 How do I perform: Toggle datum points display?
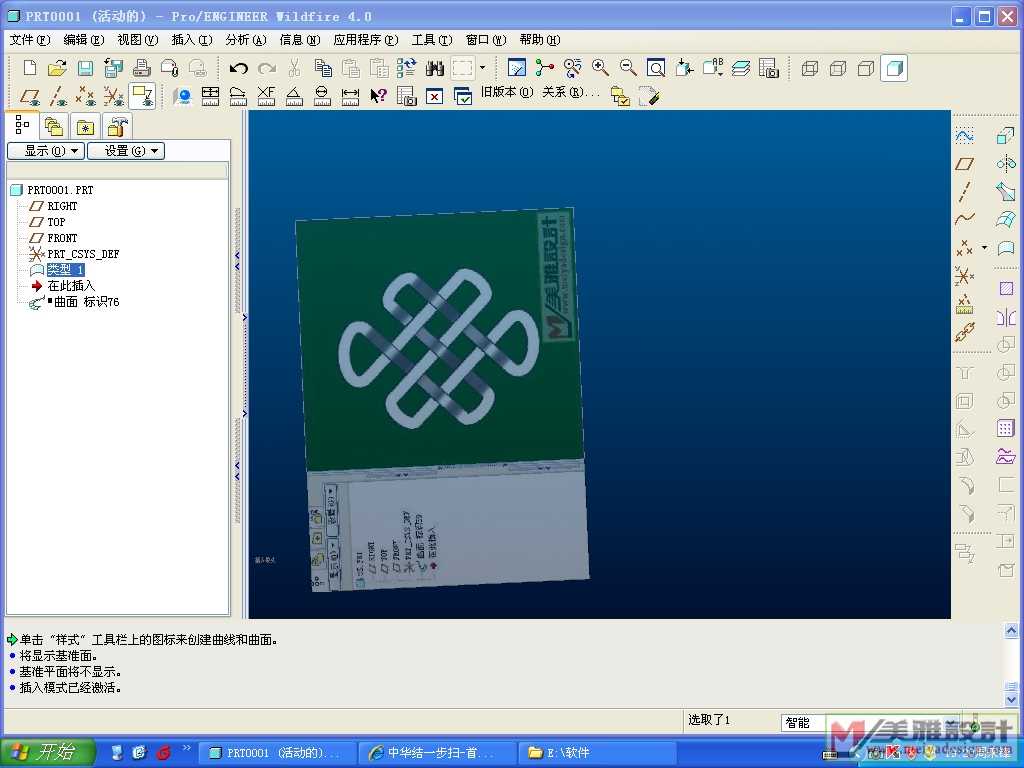click(86, 96)
